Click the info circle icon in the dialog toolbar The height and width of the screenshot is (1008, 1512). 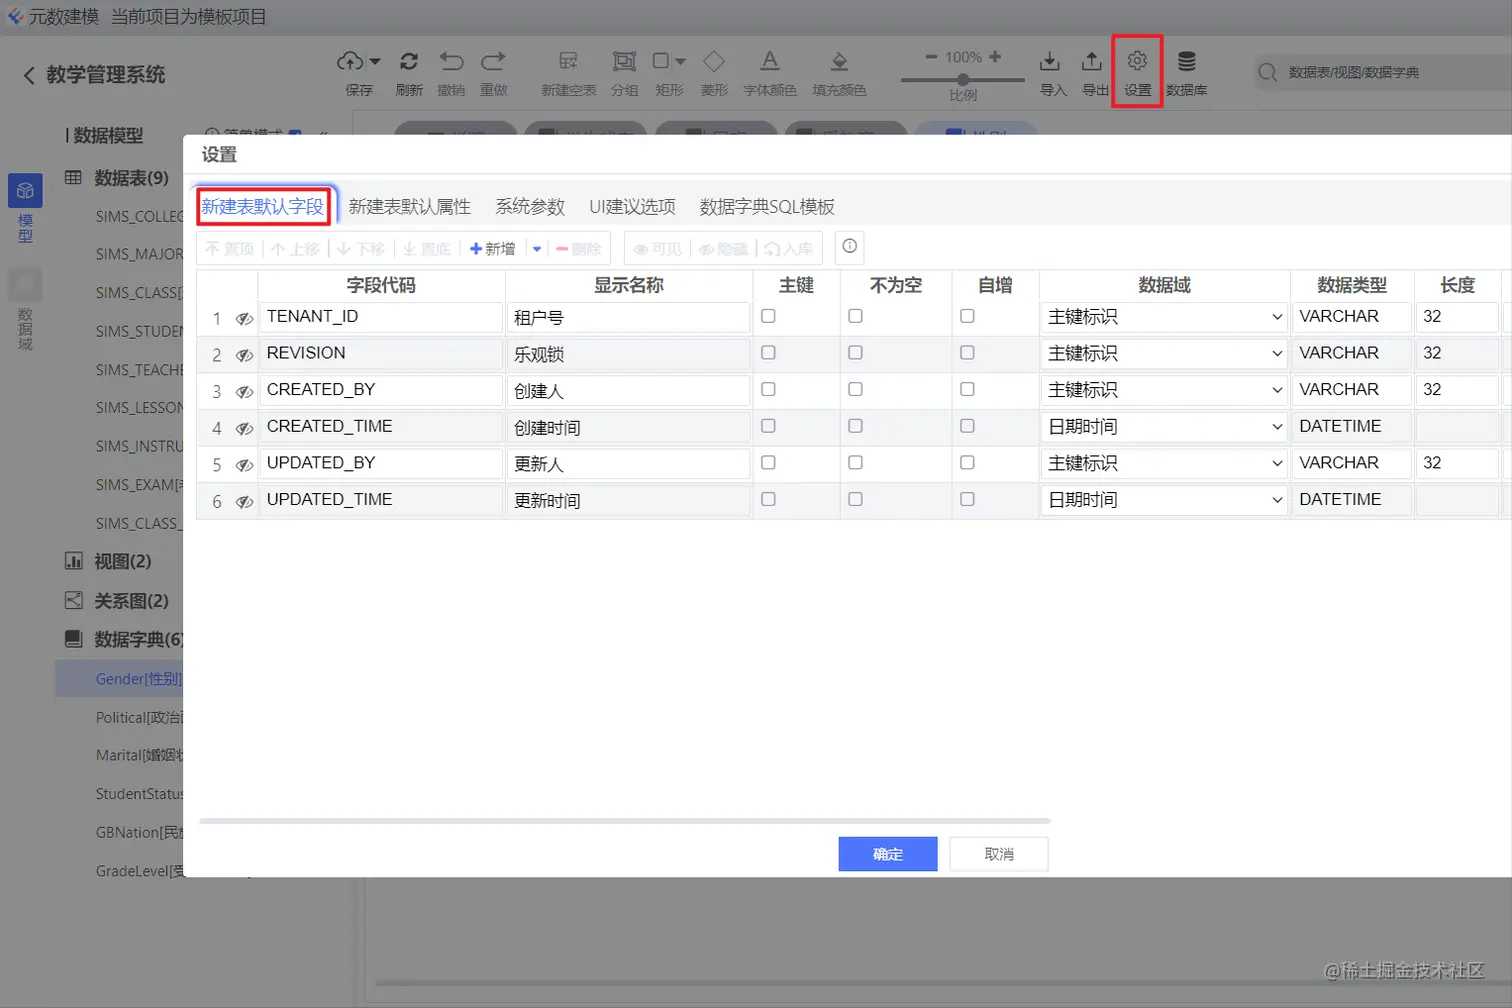click(850, 246)
